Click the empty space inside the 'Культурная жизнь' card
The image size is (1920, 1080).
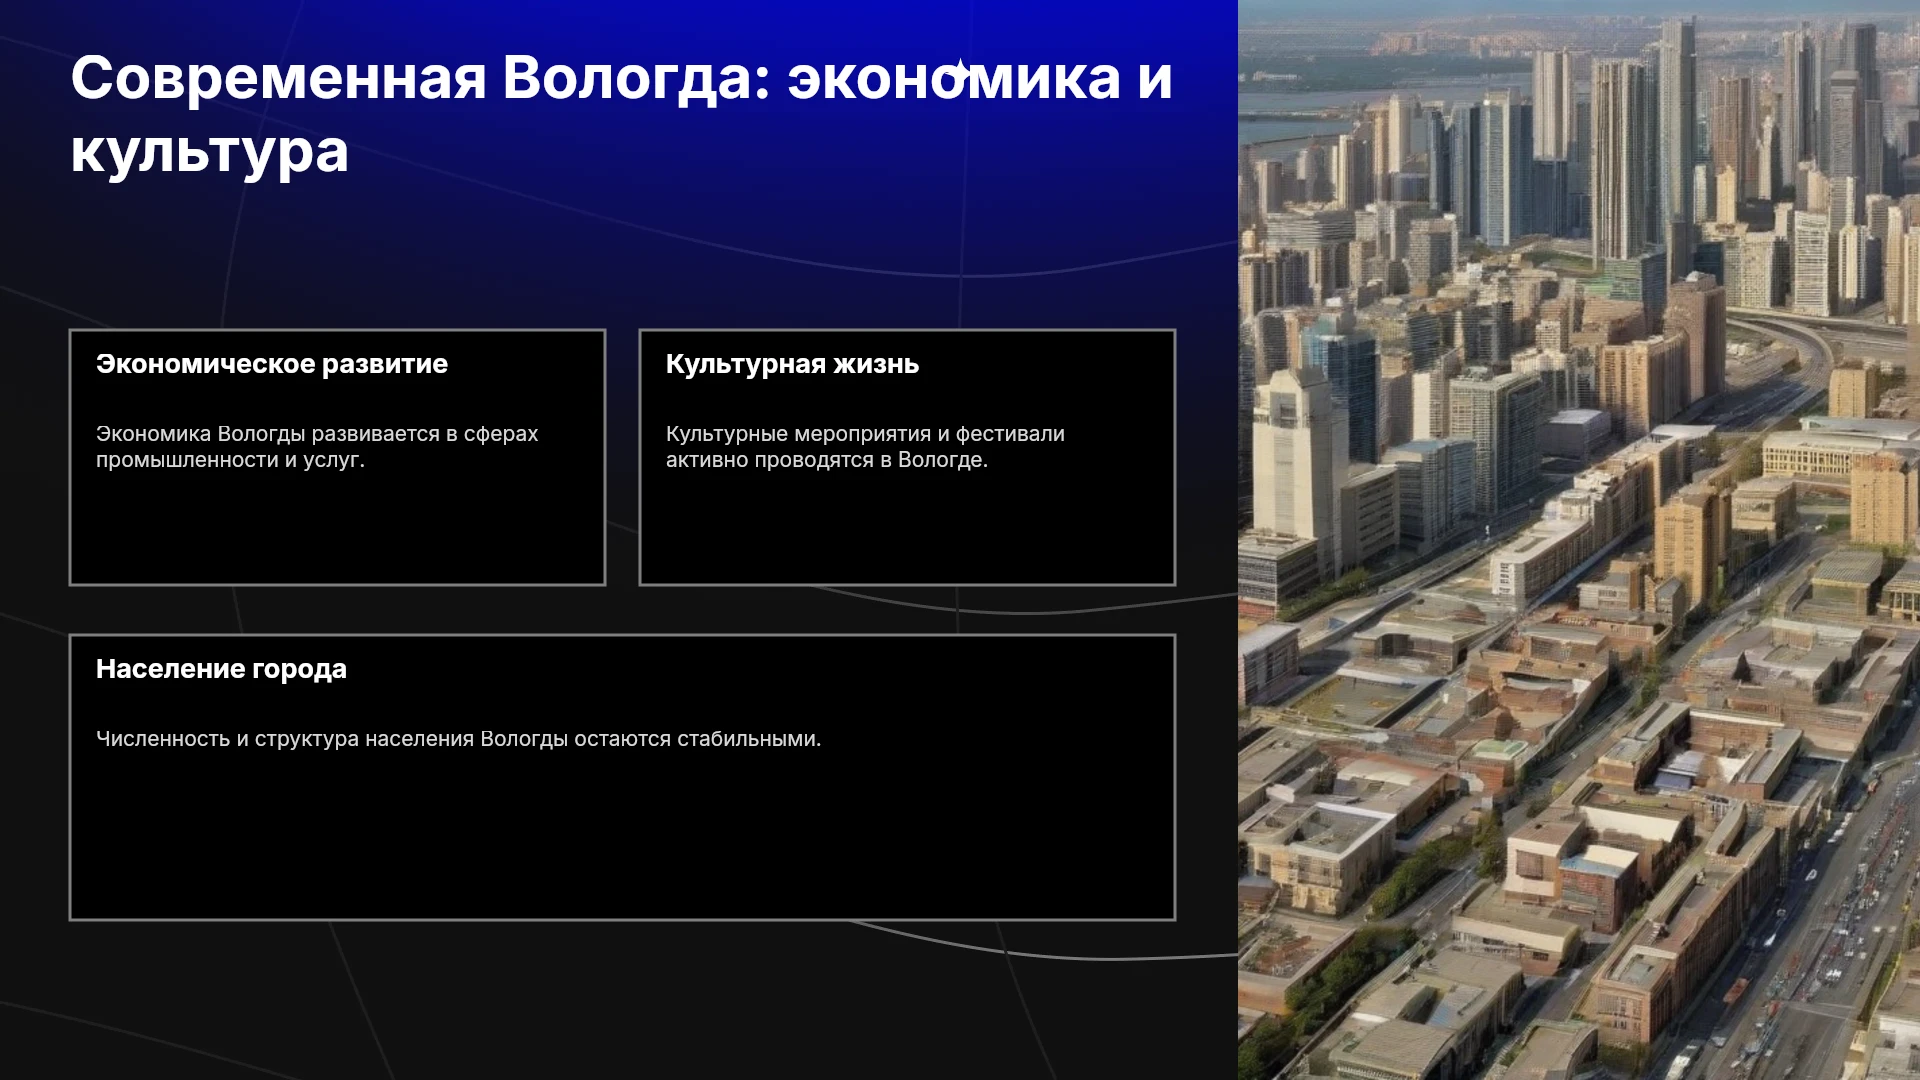[907, 530]
